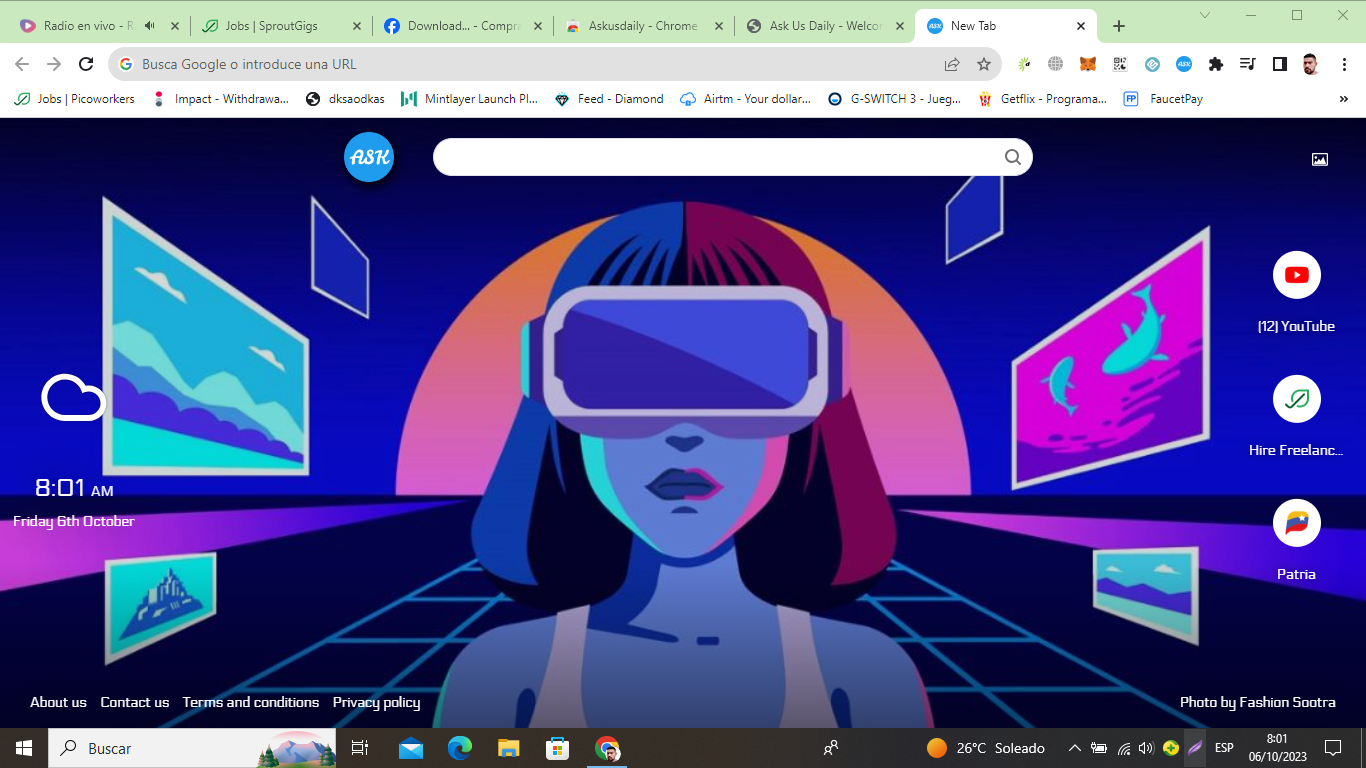
Task: Click the YouTube shortcut icon
Action: point(1296,275)
